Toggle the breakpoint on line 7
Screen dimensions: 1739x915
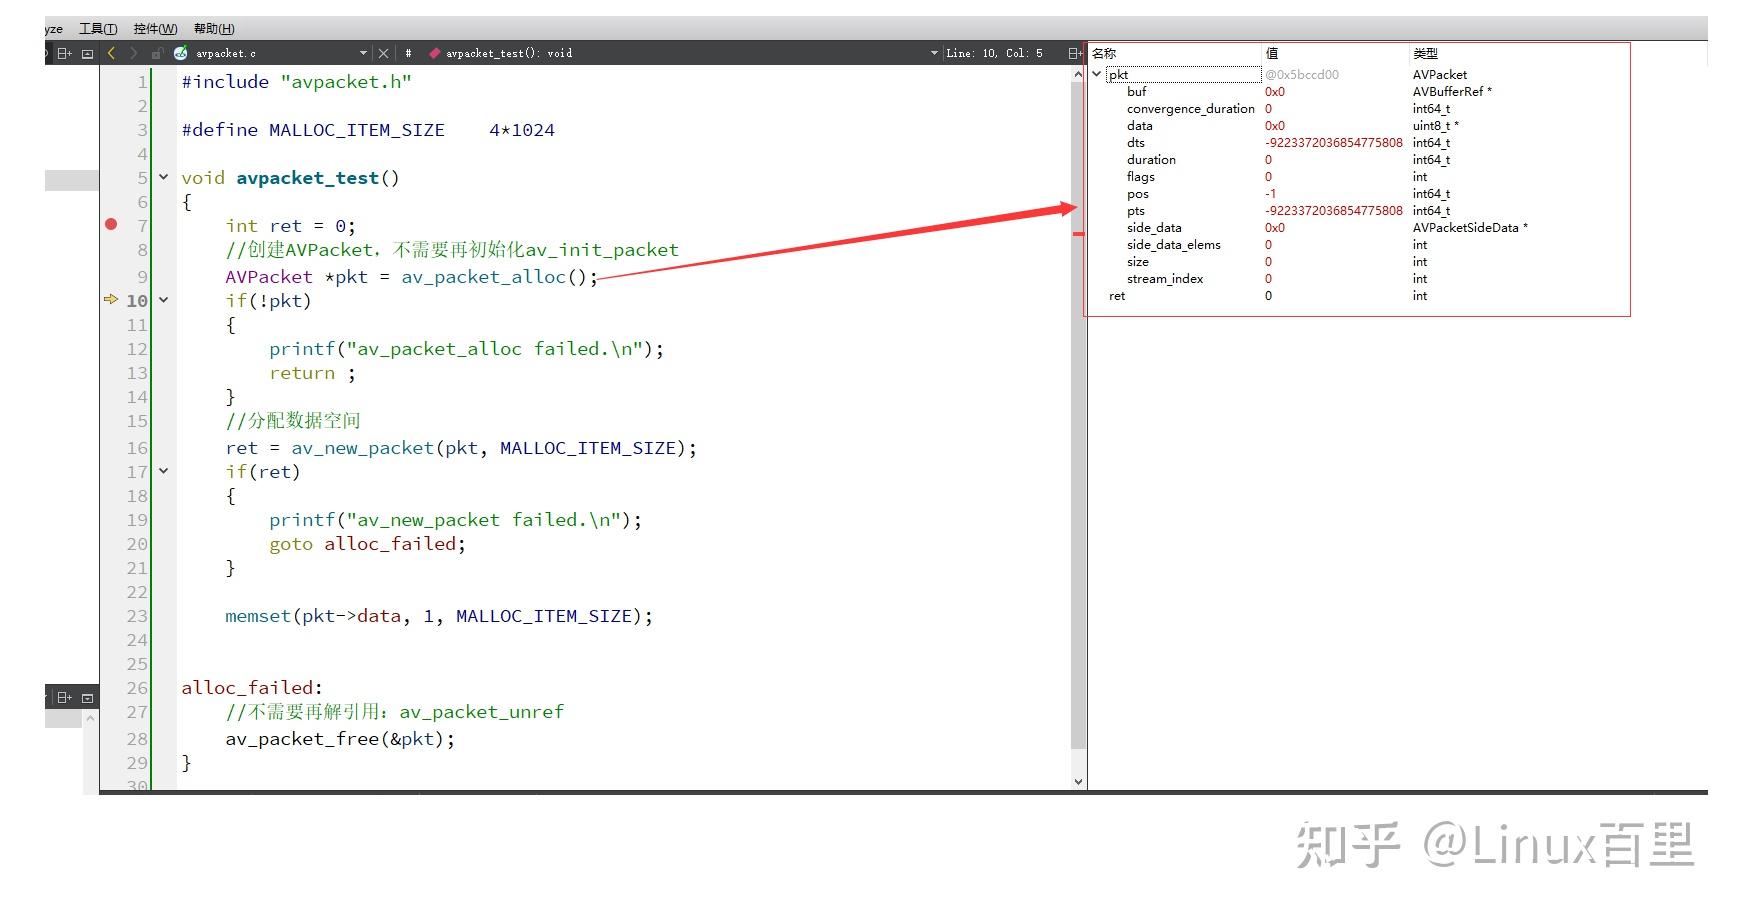[111, 224]
